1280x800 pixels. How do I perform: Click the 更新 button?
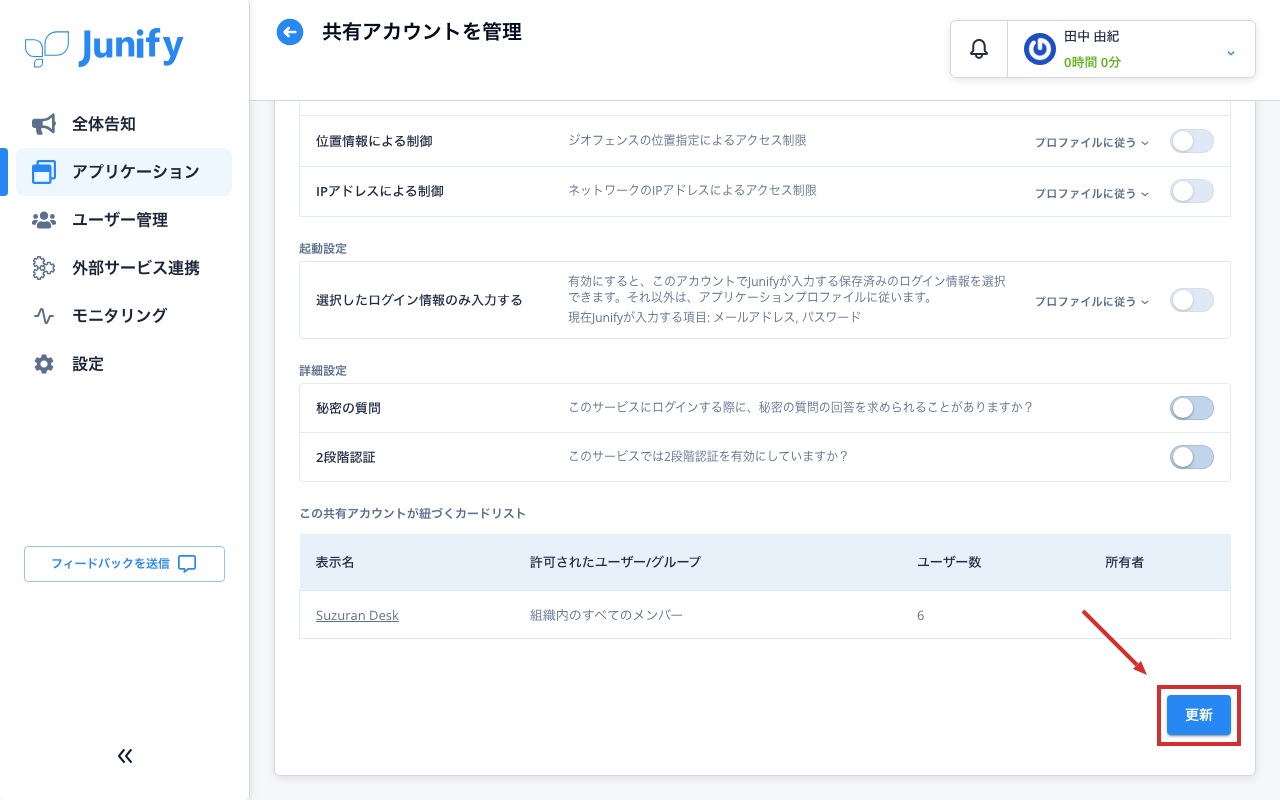click(1199, 715)
